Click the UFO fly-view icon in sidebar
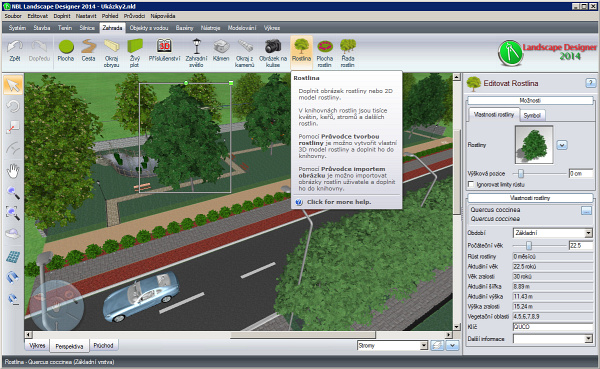The image size is (600, 369). (x=13, y=234)
